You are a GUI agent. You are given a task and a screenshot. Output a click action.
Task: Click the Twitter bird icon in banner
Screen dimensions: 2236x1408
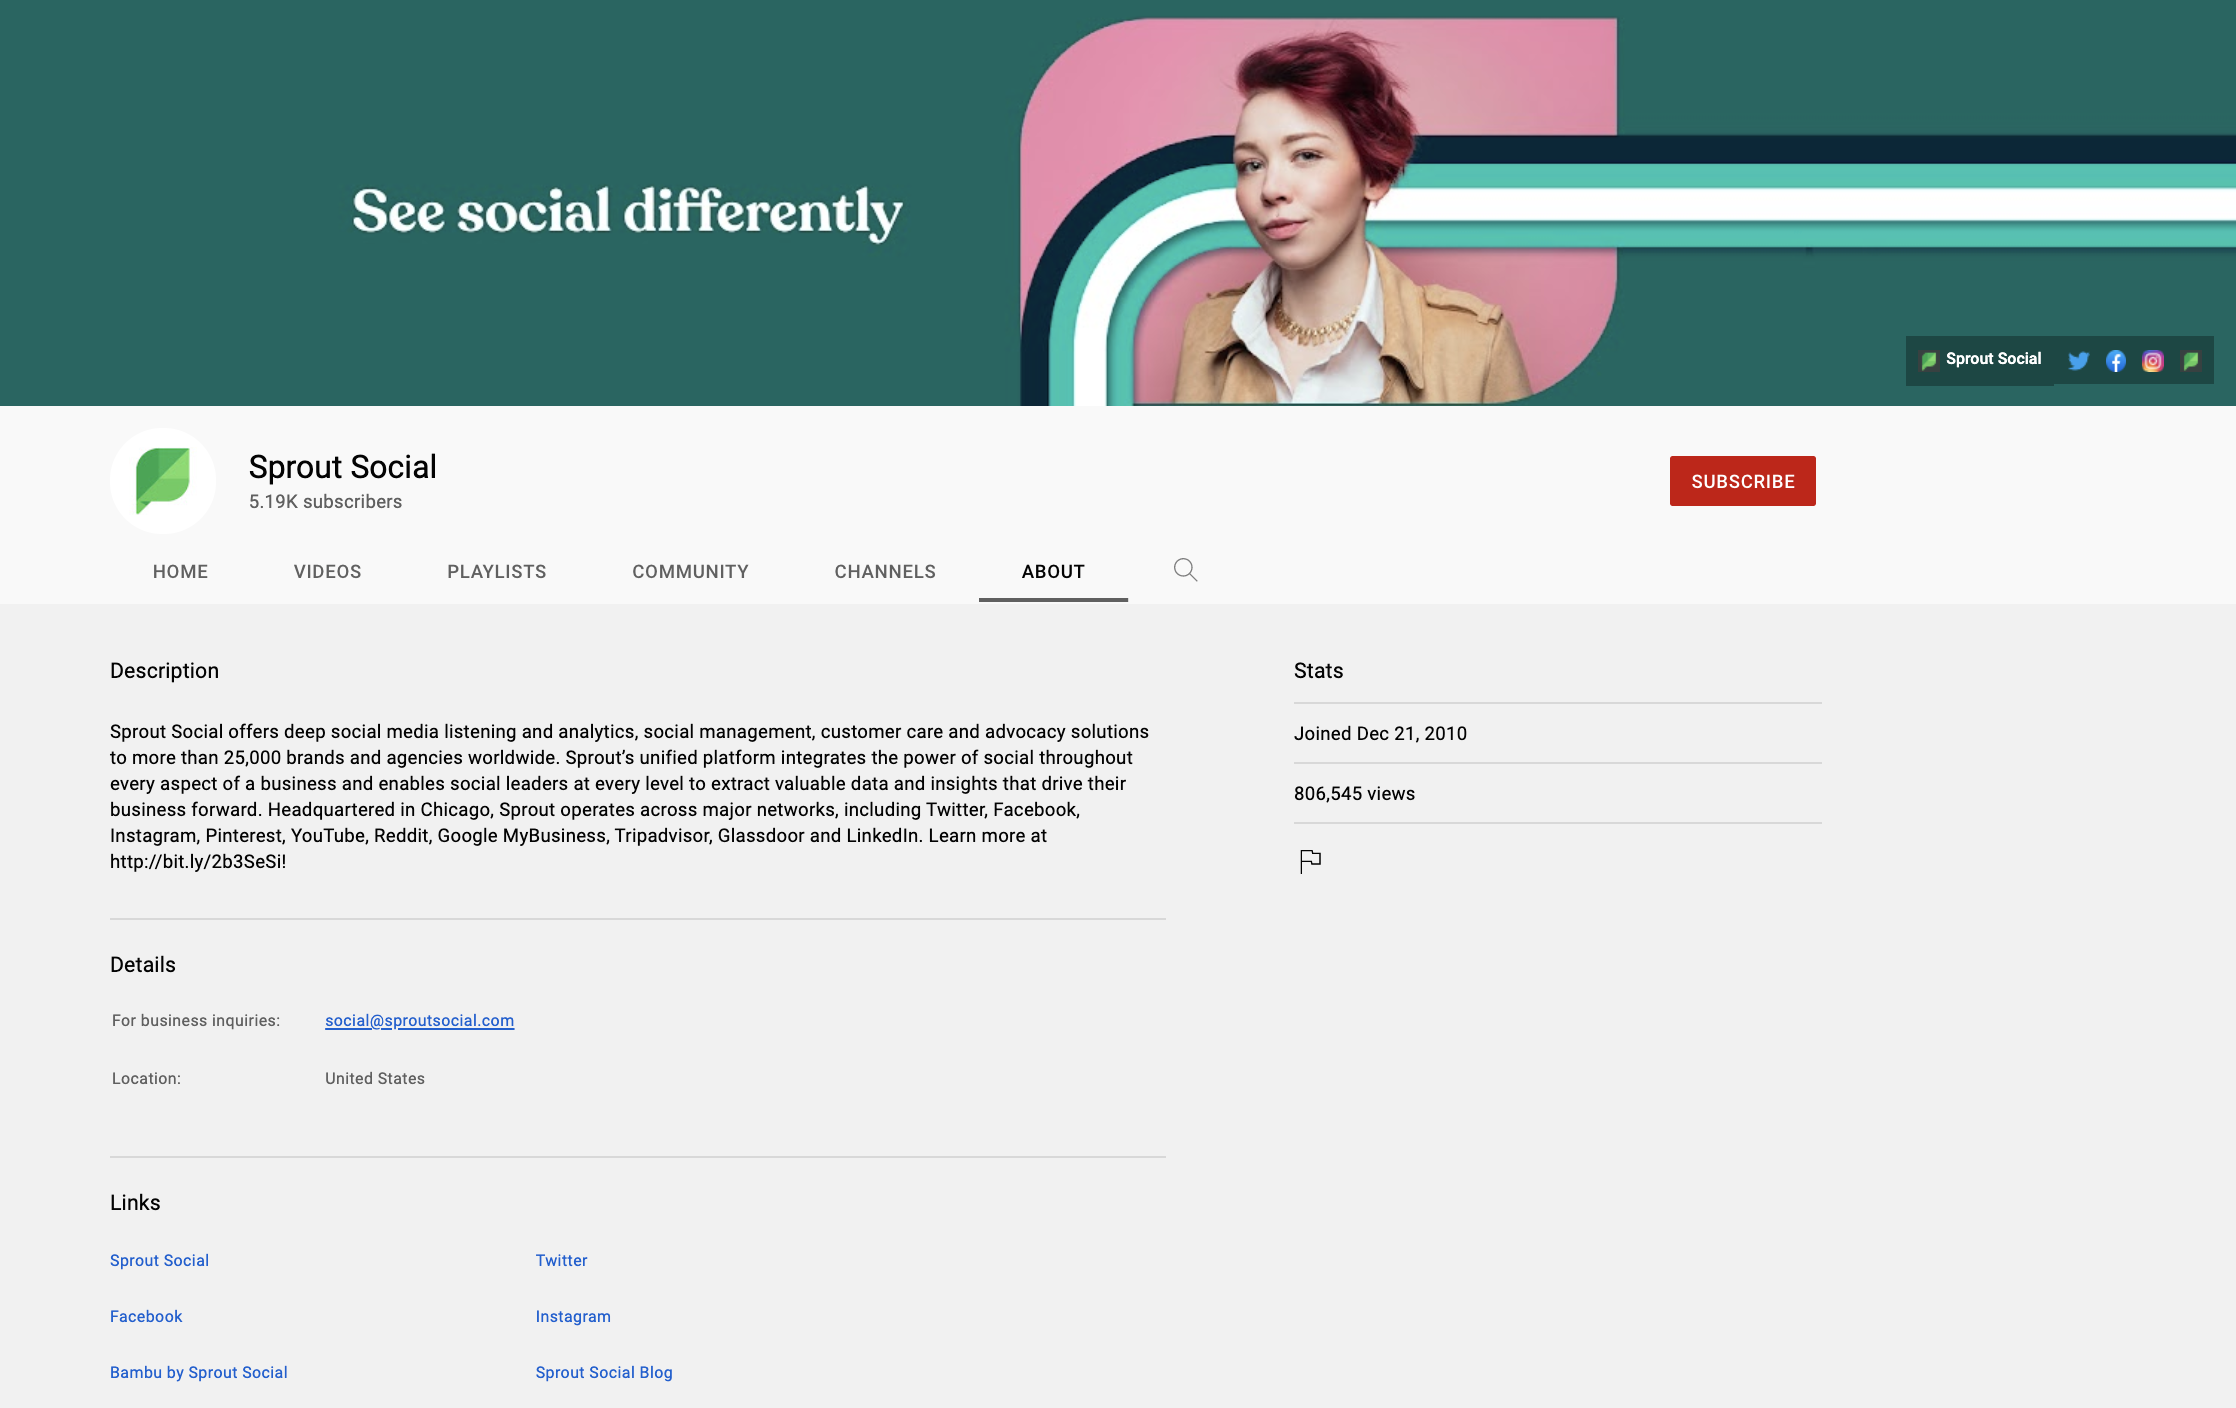coord(2078,361)
